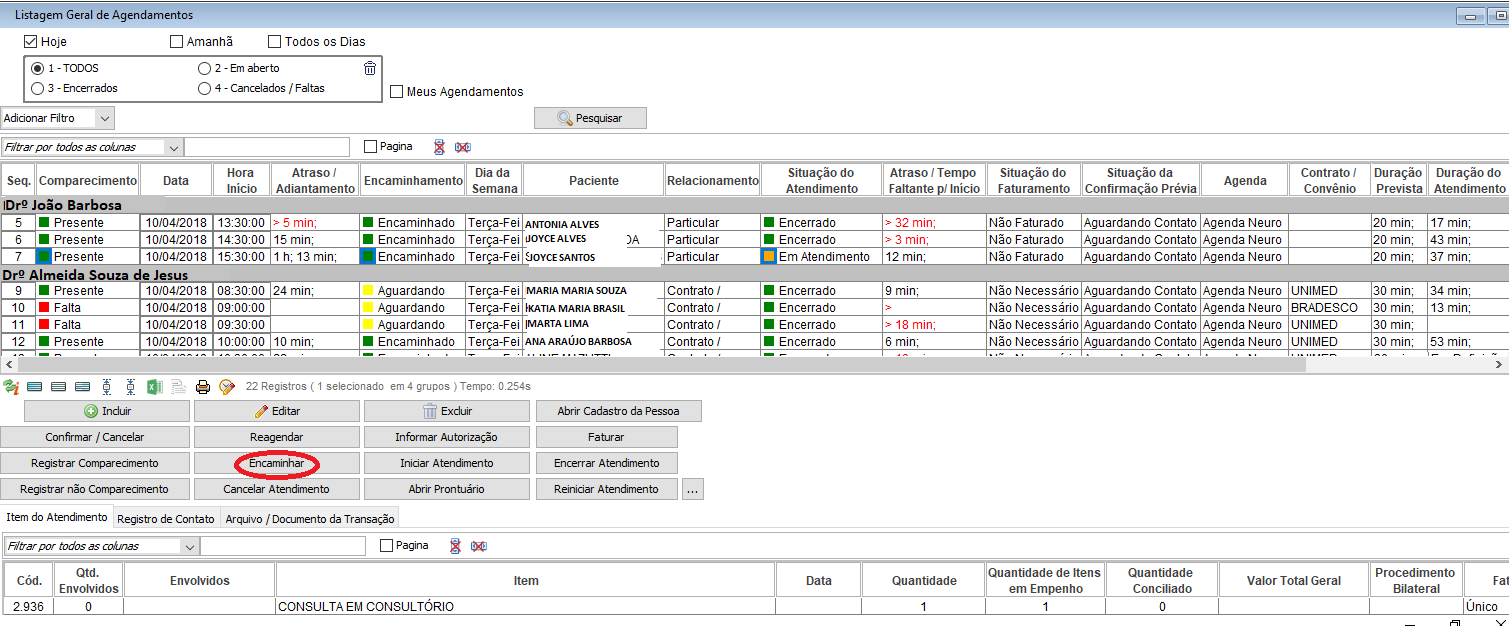Print the appointment list with the printer icon
Image resolution: width=1509 pixels, height=626 pixels.
pos(203,387)
